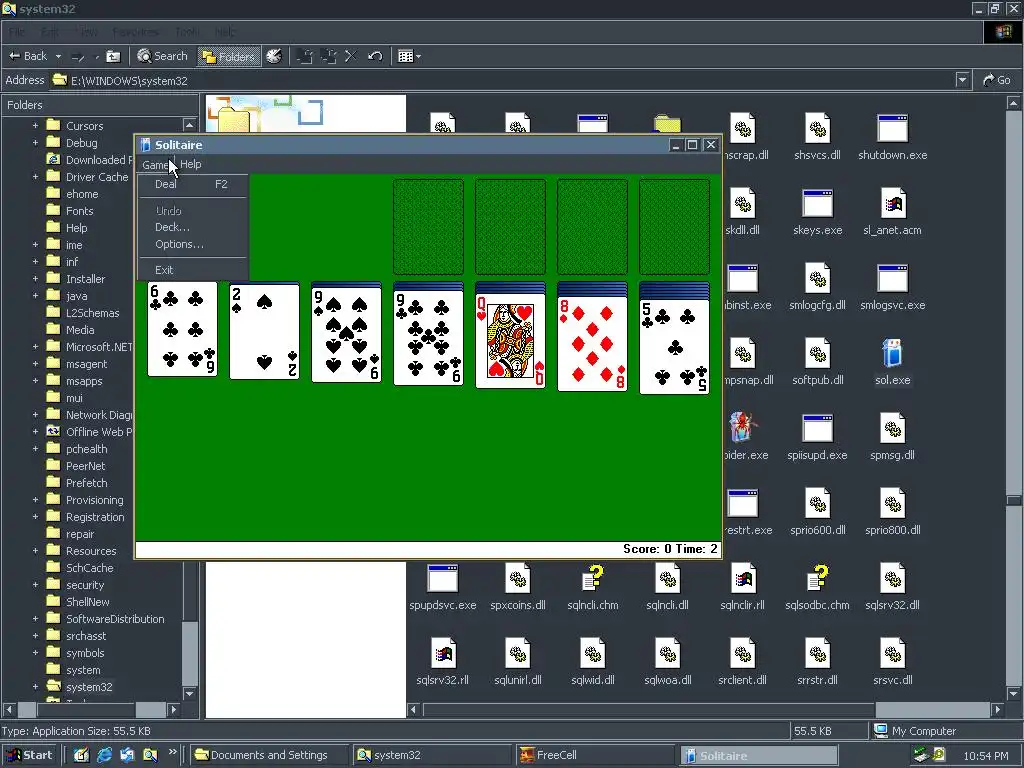Select the sprio800.dll file icon

coord(892,504)
